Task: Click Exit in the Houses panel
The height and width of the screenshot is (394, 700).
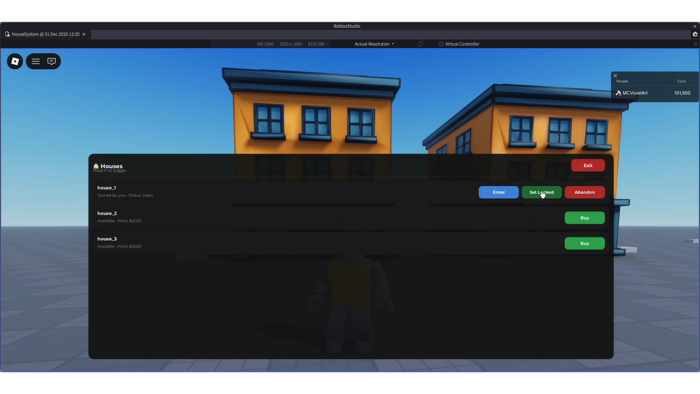Action: pyautogui.click(x=588, y=166)
